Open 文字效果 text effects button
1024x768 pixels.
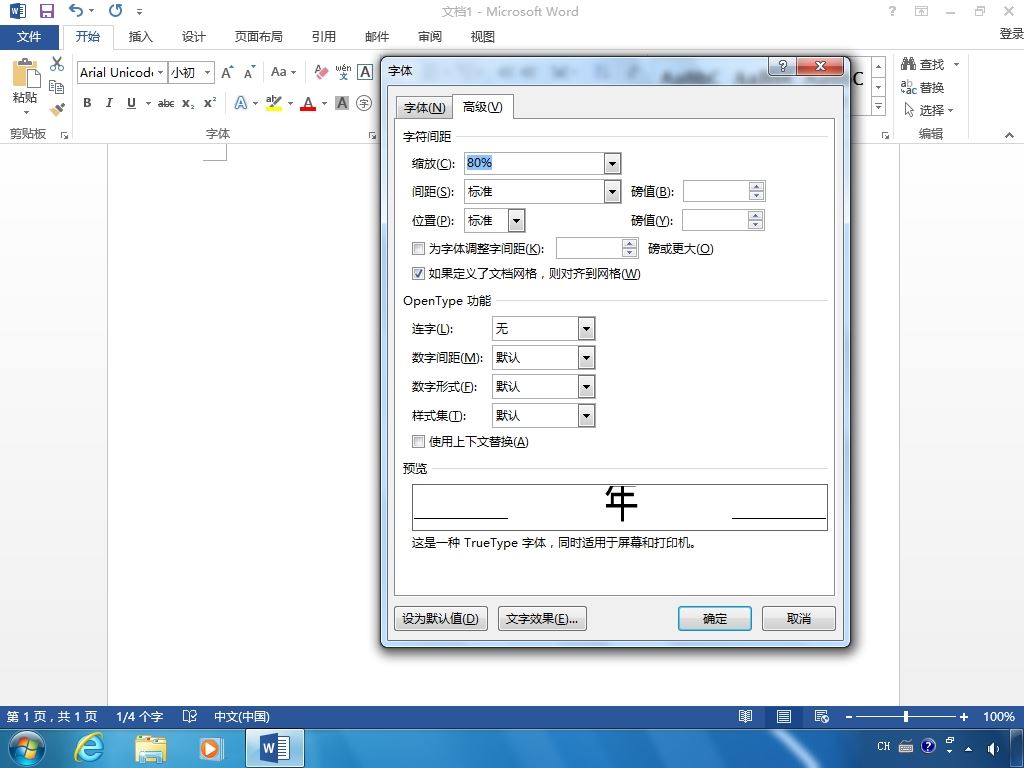[542, 618]
